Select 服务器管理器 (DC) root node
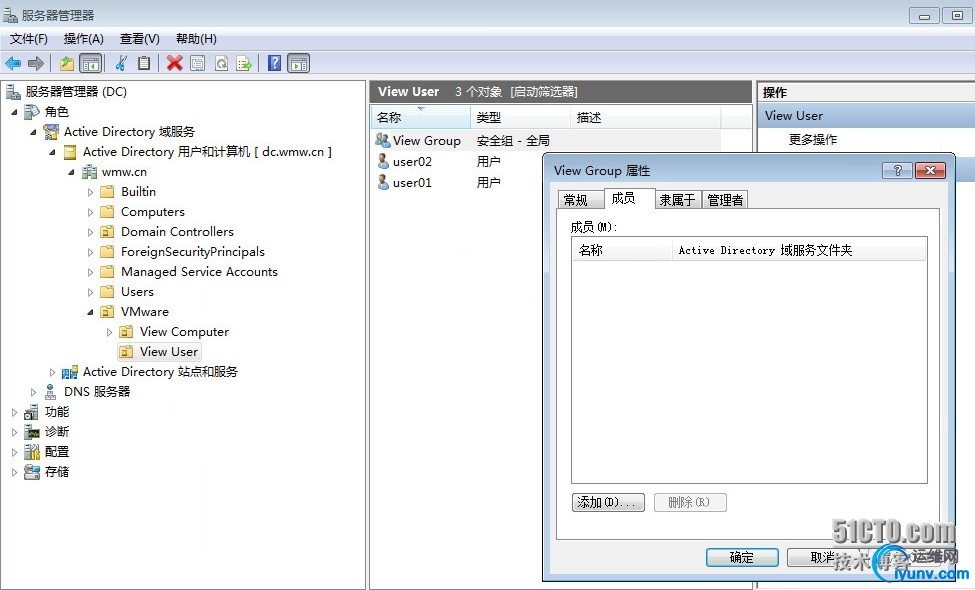This screenshot has height=590, width=975. [75, 92]
